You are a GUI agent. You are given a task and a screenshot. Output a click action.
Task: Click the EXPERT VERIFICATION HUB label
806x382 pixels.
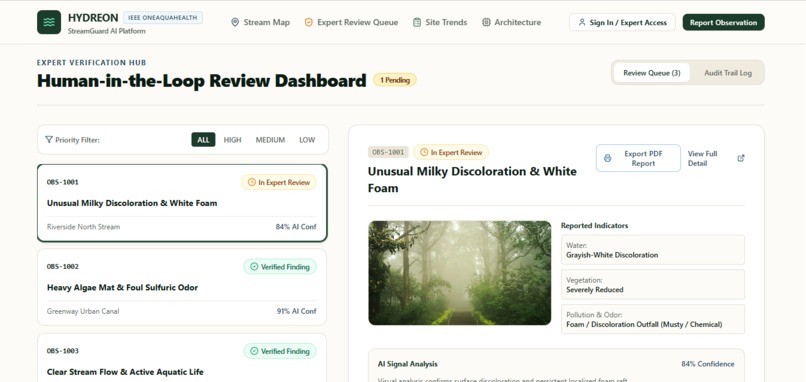91,62
